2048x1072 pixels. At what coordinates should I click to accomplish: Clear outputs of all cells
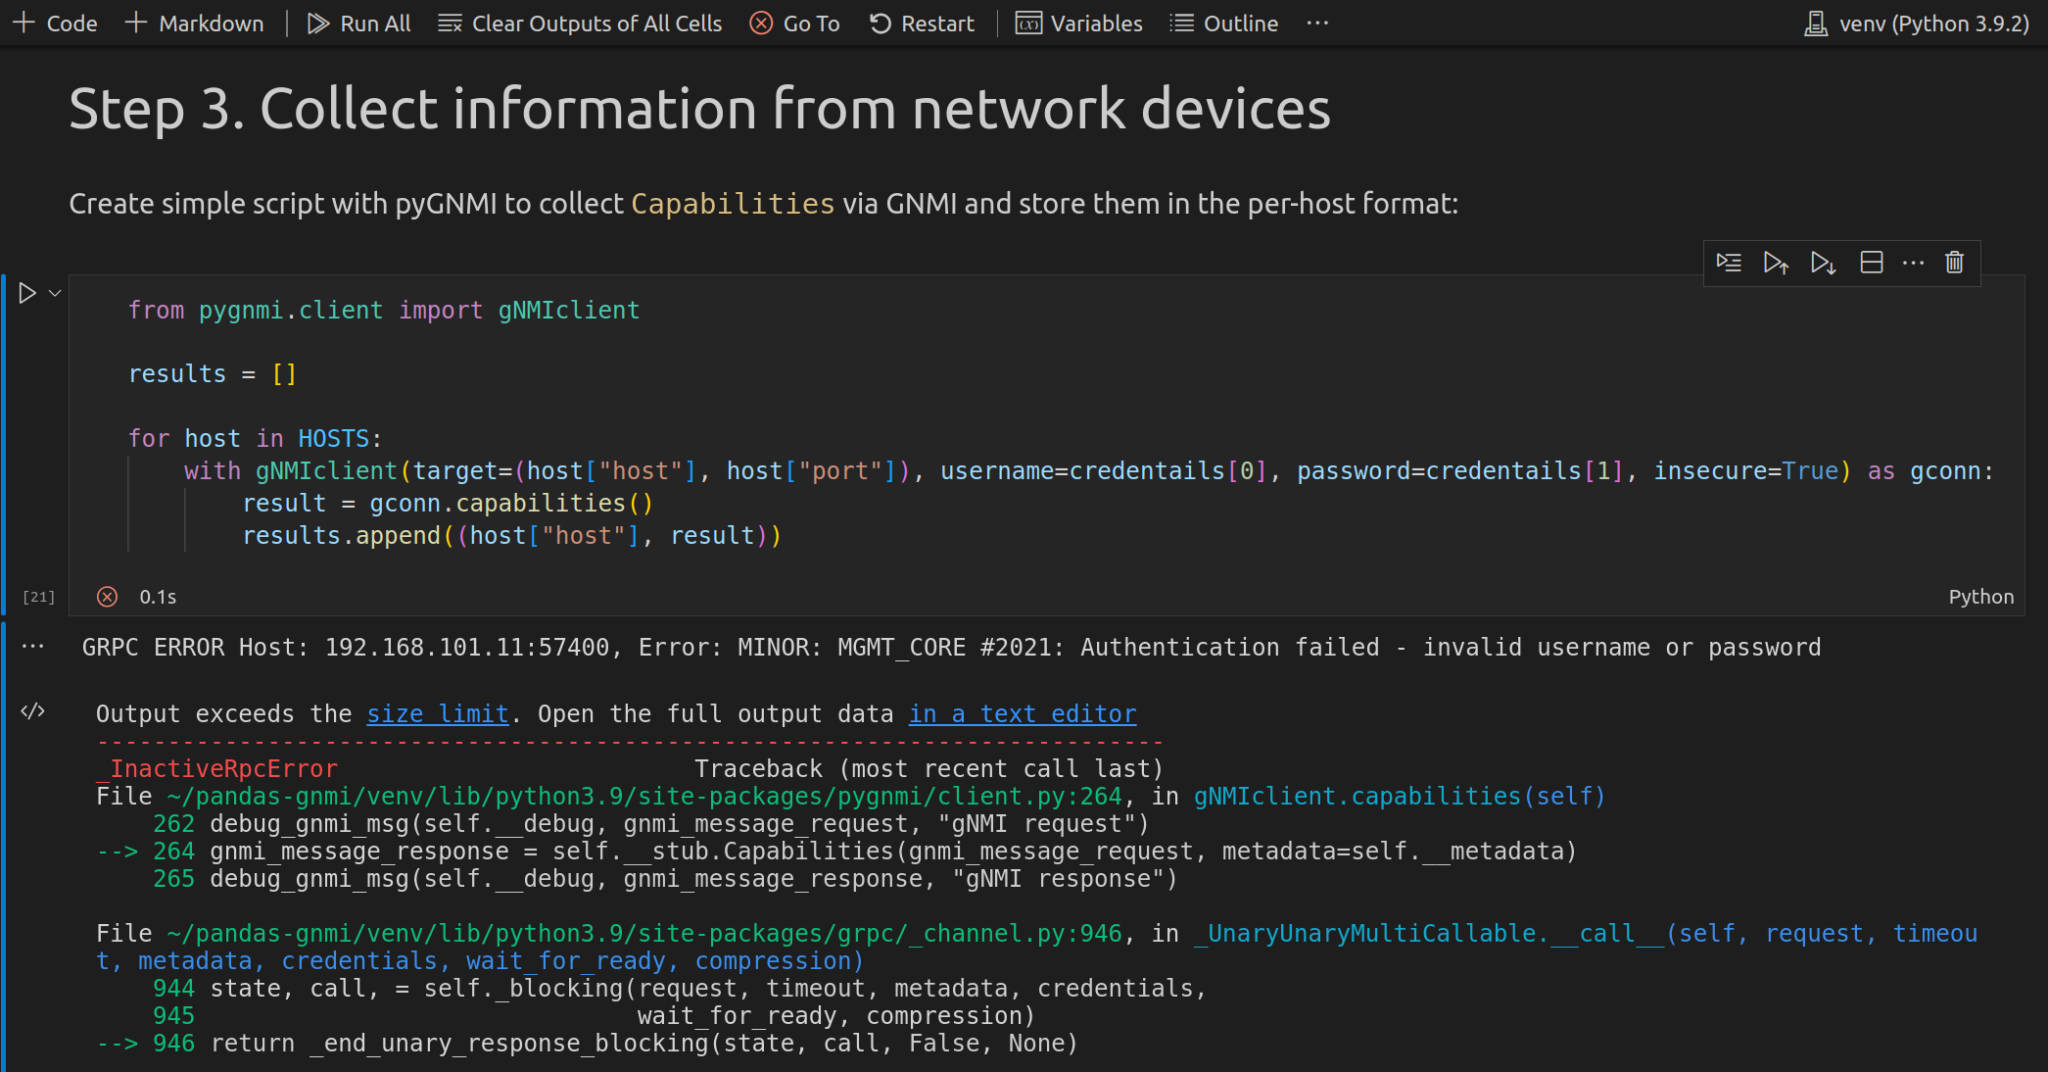click(580, 22)
